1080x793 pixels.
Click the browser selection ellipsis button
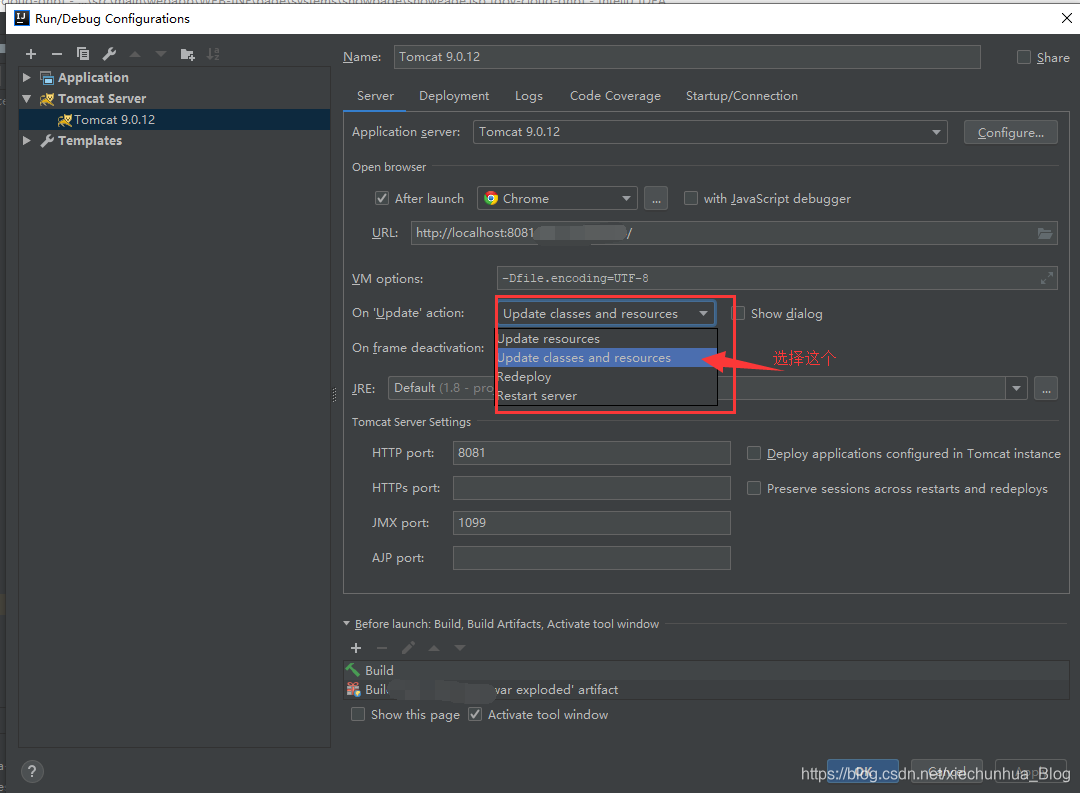tap(656, 199)
